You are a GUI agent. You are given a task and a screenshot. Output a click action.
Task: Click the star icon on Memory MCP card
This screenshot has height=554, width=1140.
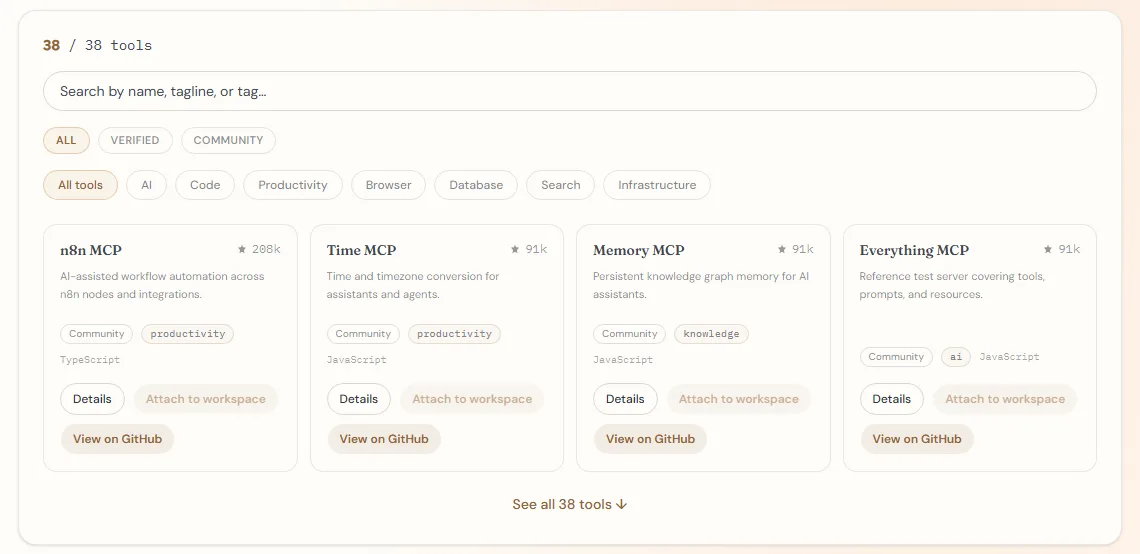point(782,249)
